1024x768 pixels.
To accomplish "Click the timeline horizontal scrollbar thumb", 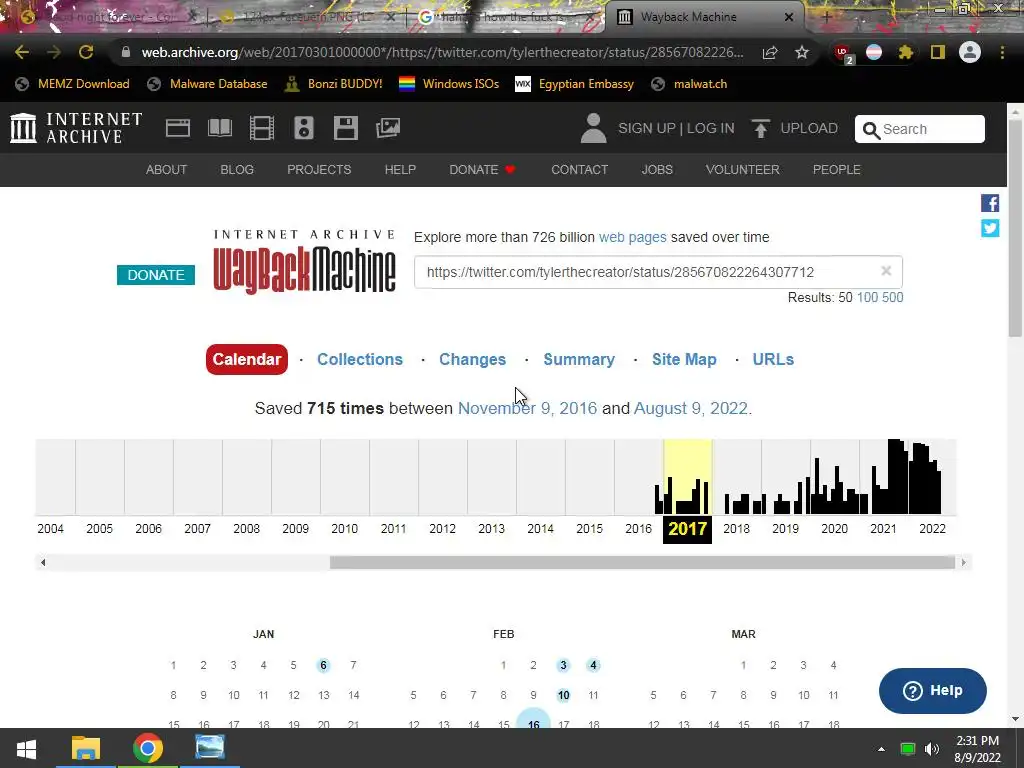I will [642, 562].
